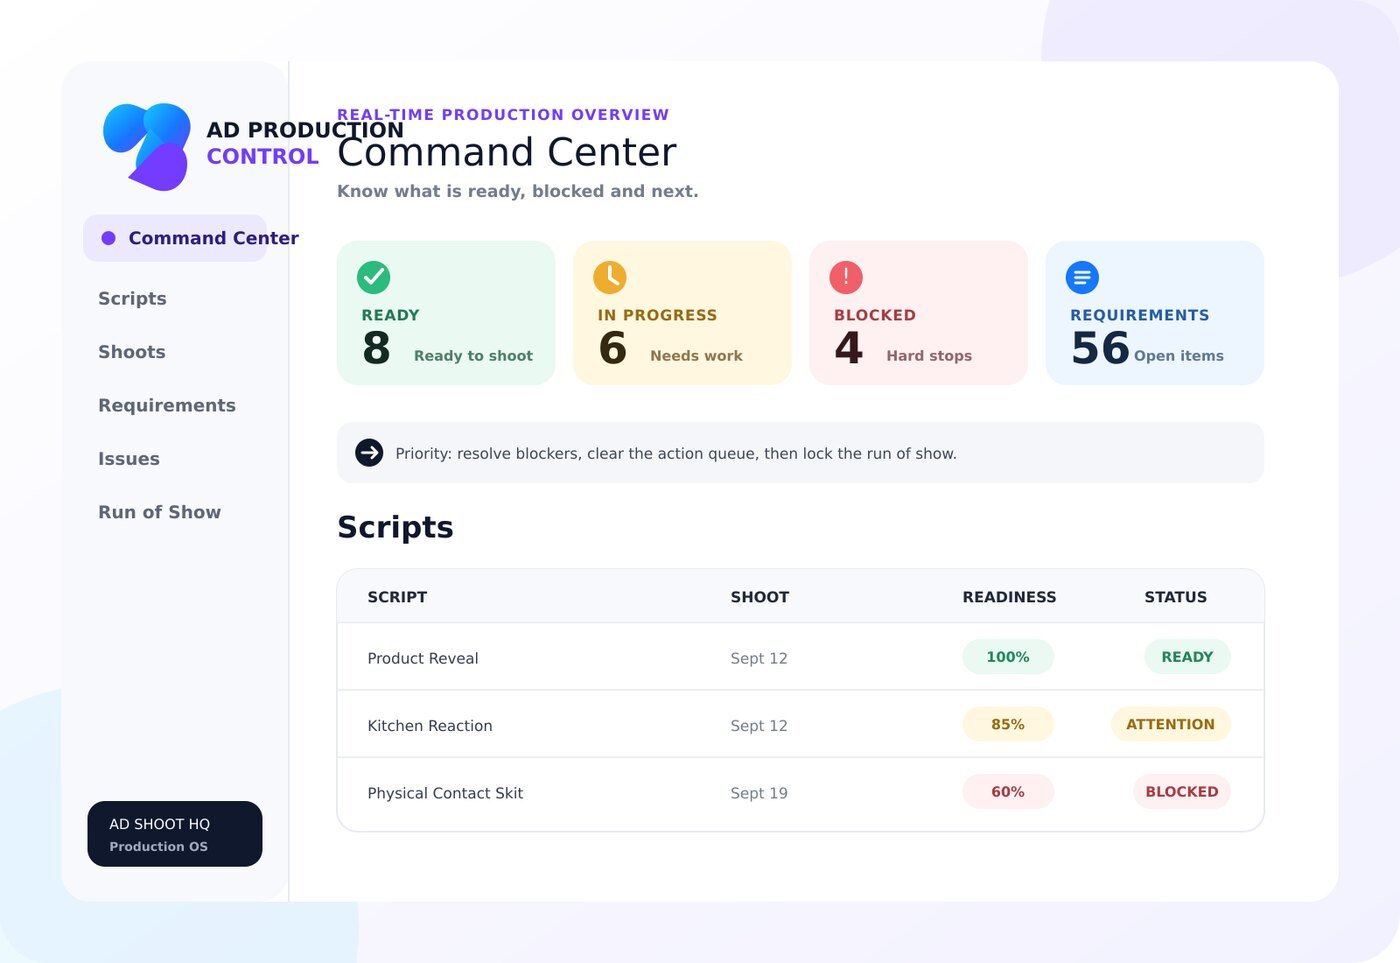
Task: Open the Ready to shoot card
Action: [446, 313]
